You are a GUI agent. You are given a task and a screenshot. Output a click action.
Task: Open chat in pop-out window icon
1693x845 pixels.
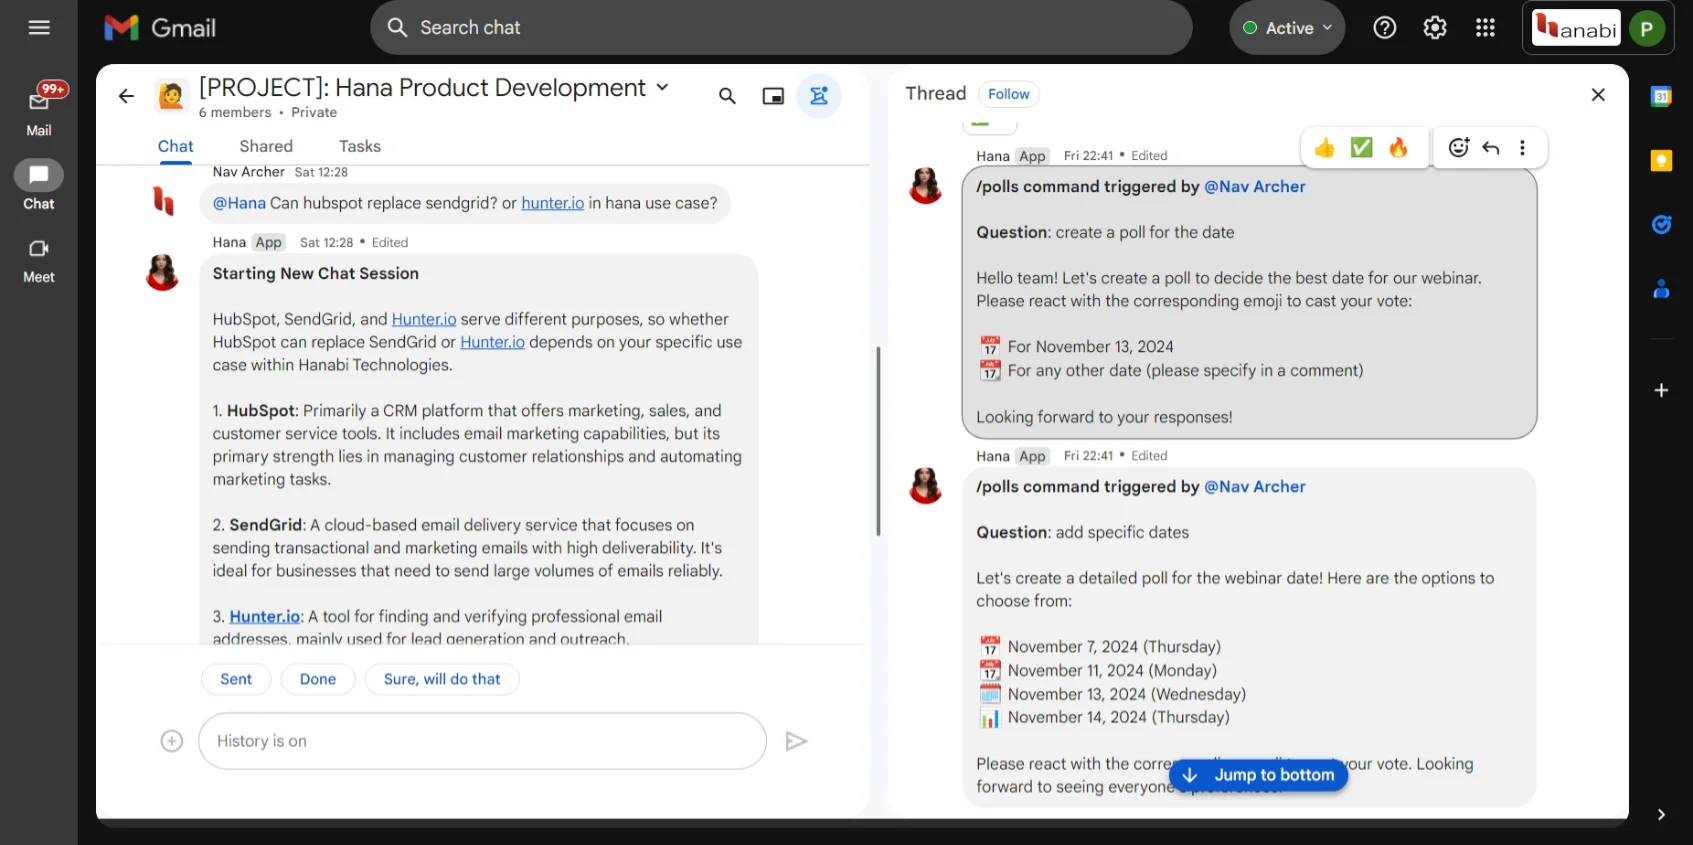point(773,96)
